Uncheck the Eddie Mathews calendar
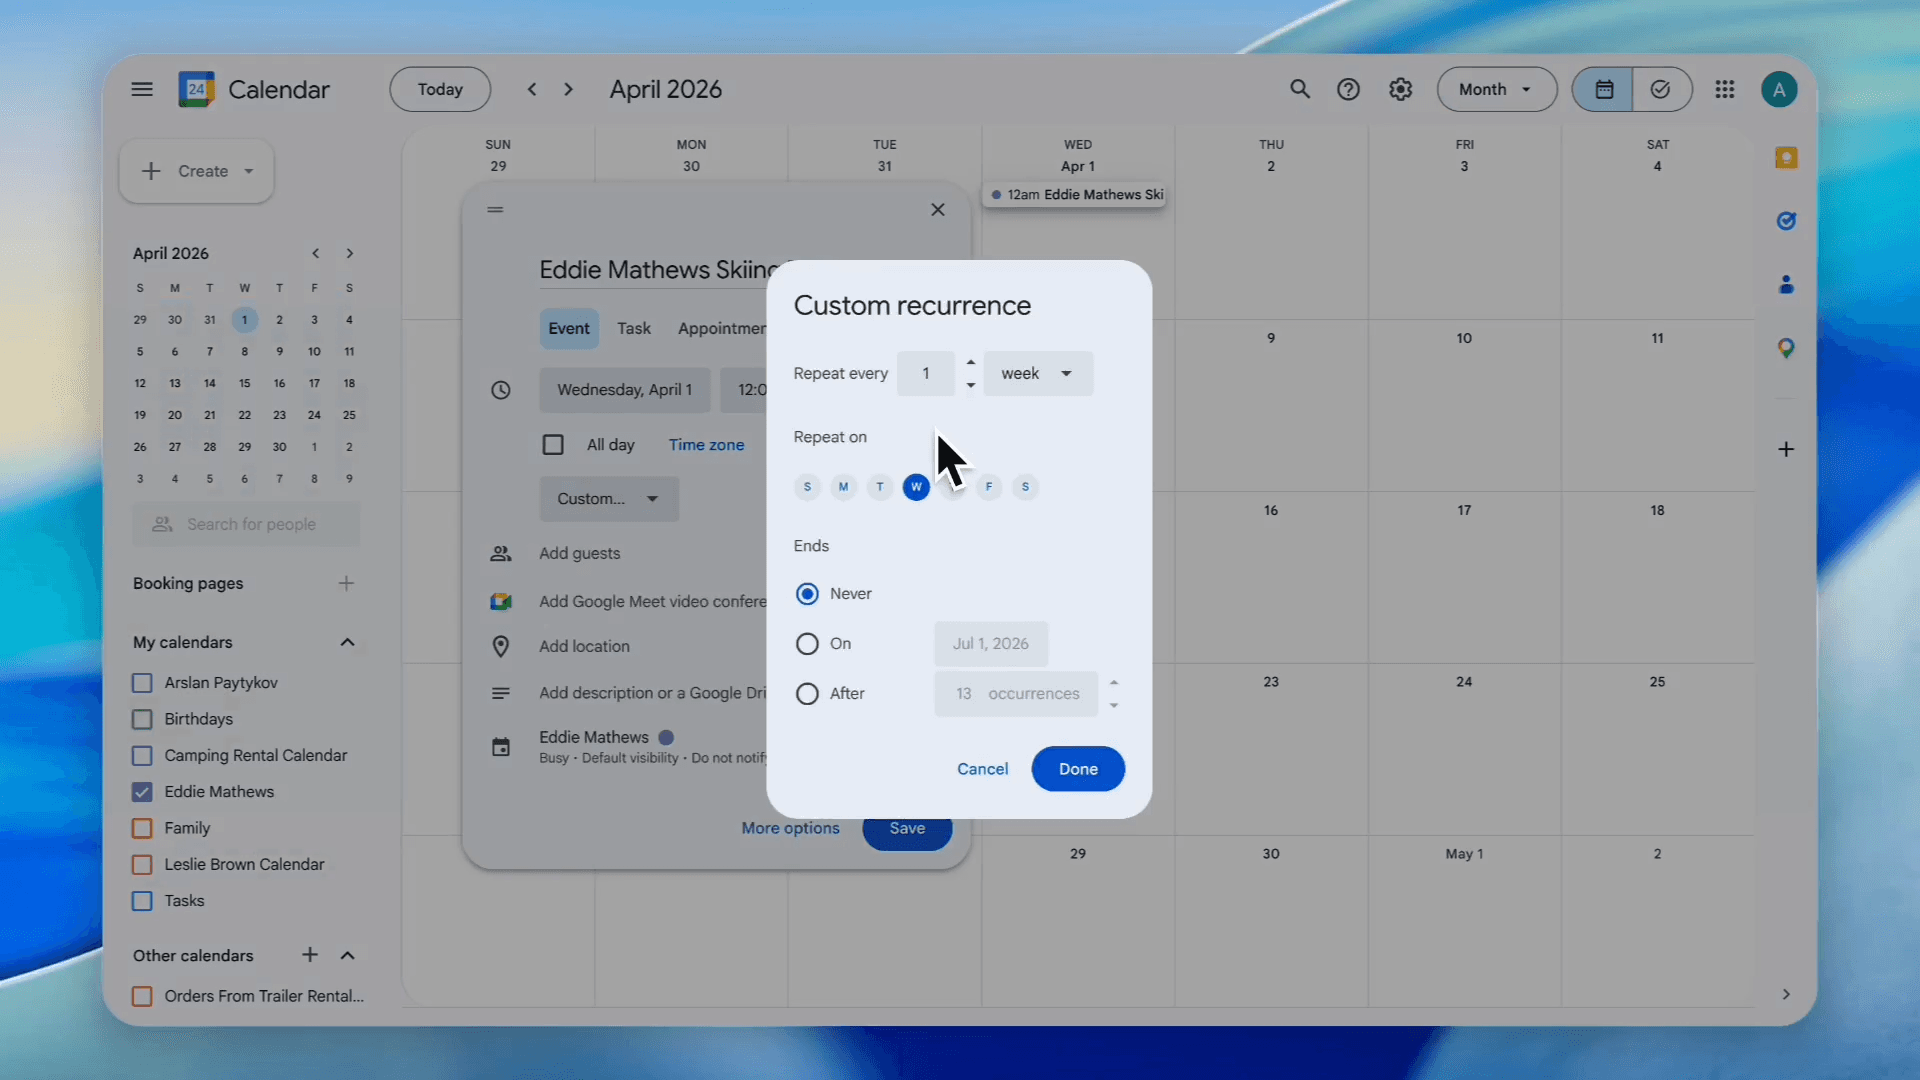Viewport: 1920px width, 1080px height. click(142, 792)
